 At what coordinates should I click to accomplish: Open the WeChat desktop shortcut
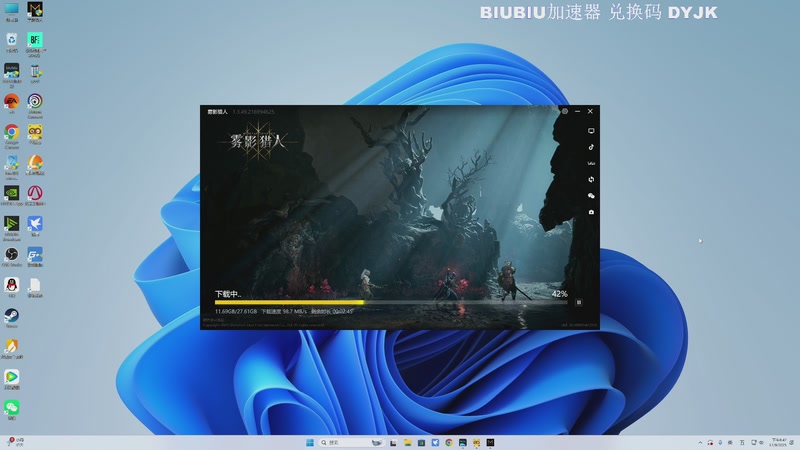click(11, 410)
